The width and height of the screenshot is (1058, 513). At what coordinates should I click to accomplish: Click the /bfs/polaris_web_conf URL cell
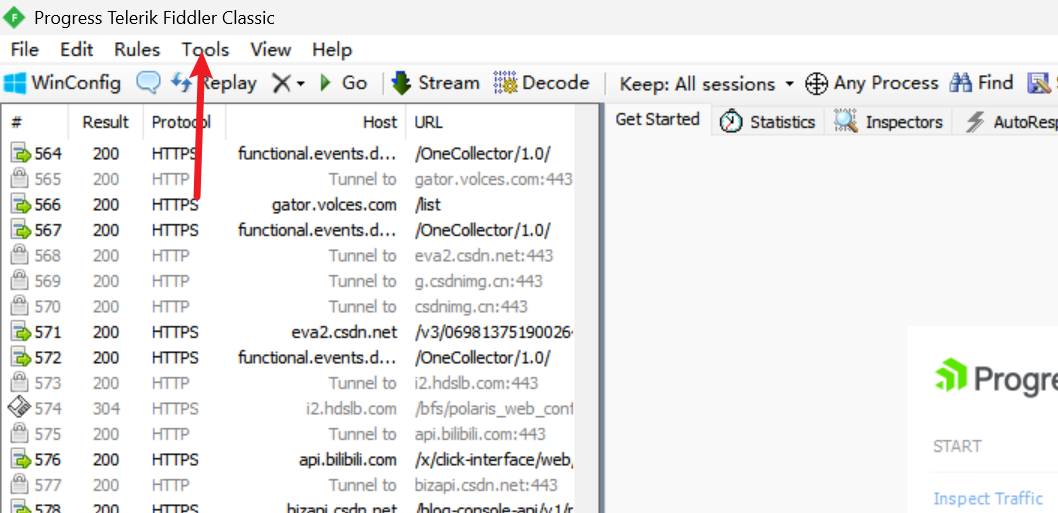click(495, 409)
